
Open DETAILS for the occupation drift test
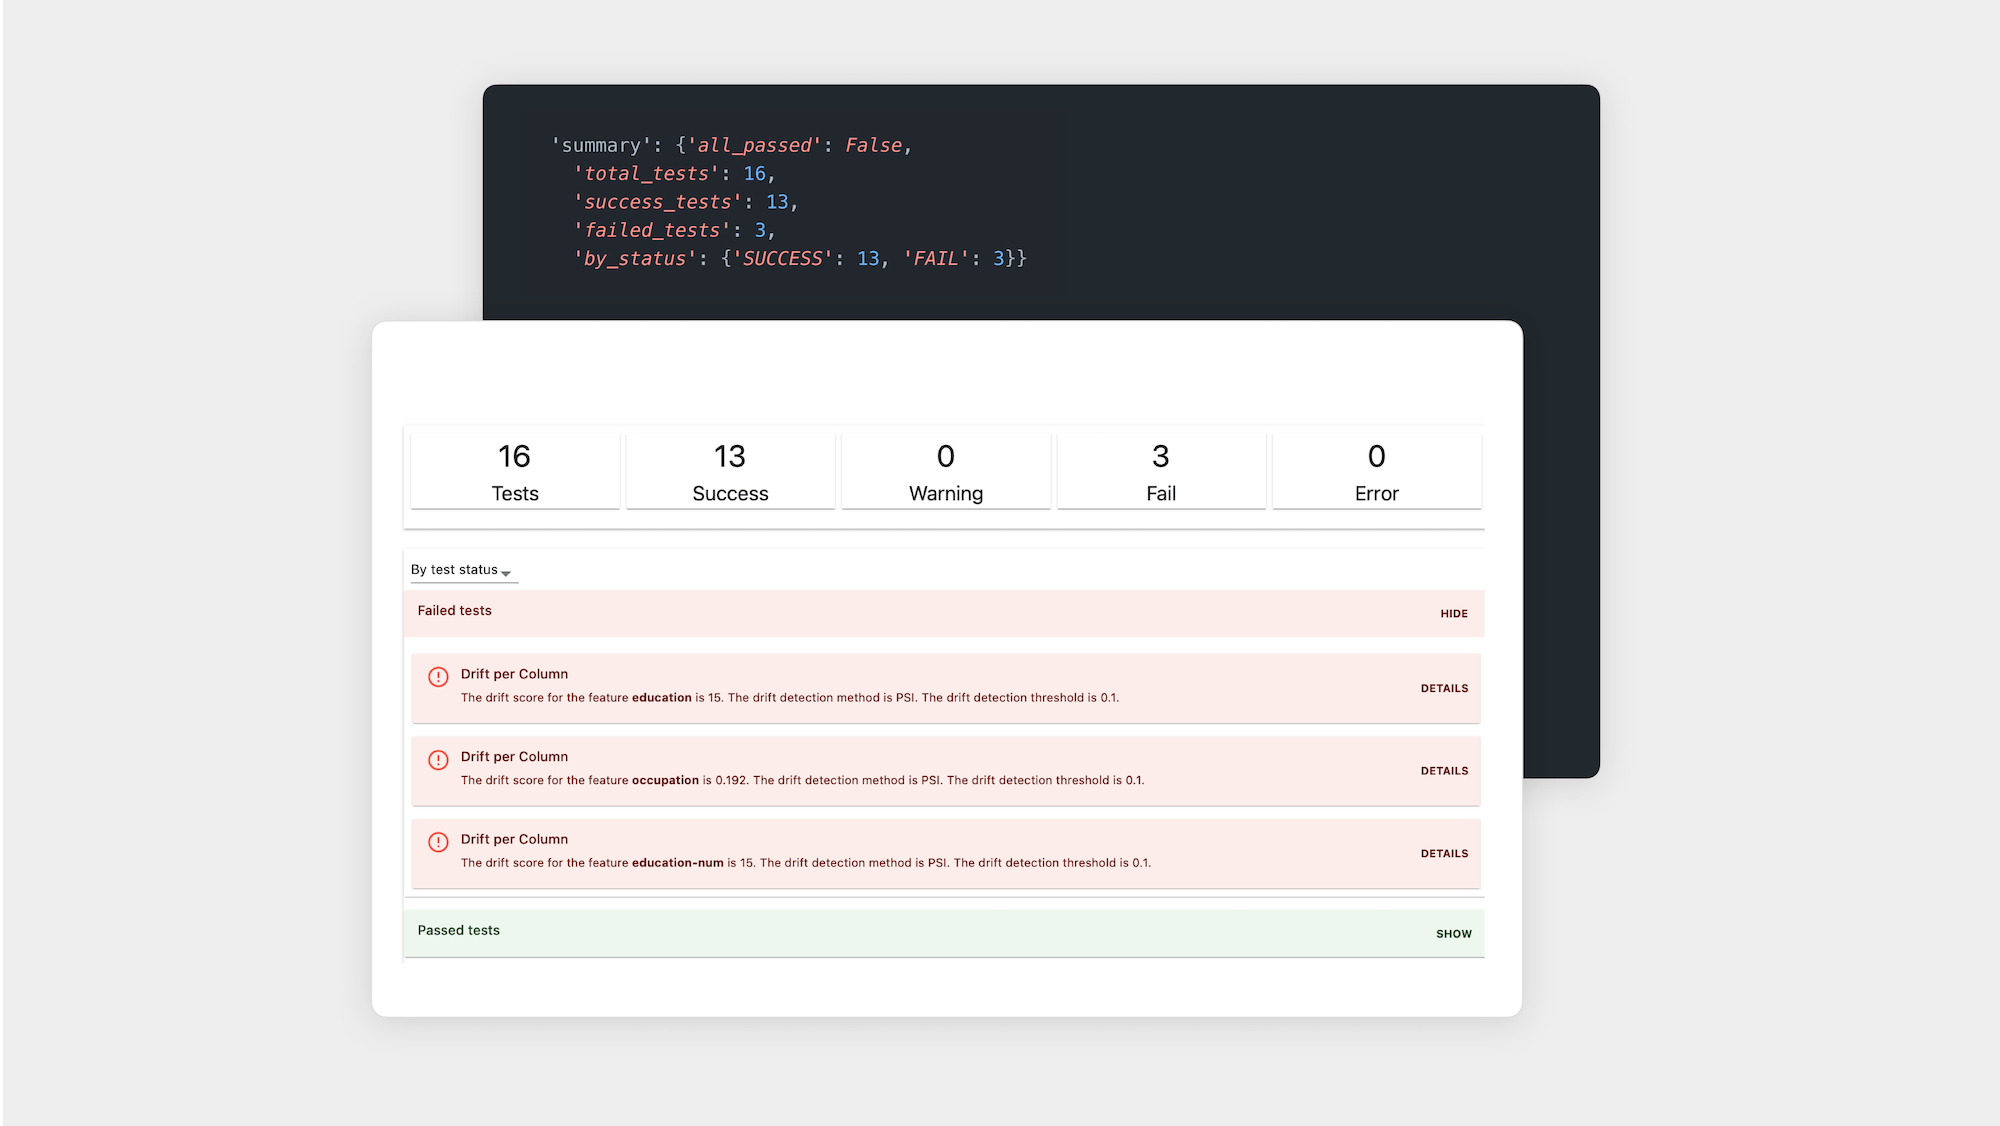click(1444, 771)
